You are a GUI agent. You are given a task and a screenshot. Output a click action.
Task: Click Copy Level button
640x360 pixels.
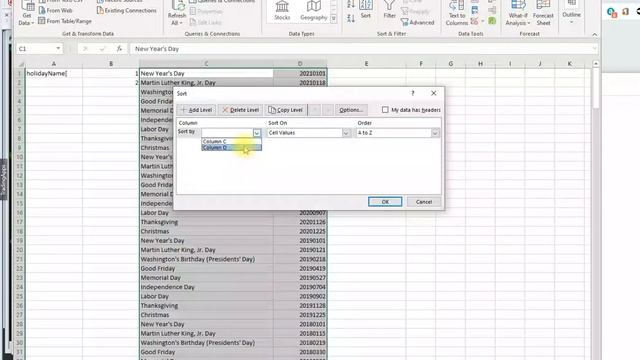pyautogui.click(x=285, y=110)
